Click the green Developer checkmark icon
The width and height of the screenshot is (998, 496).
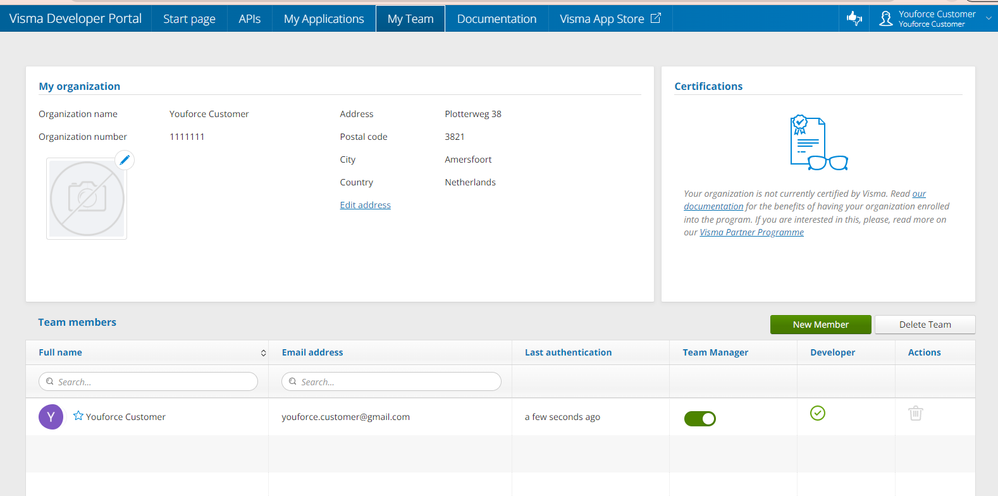(817, 413)
